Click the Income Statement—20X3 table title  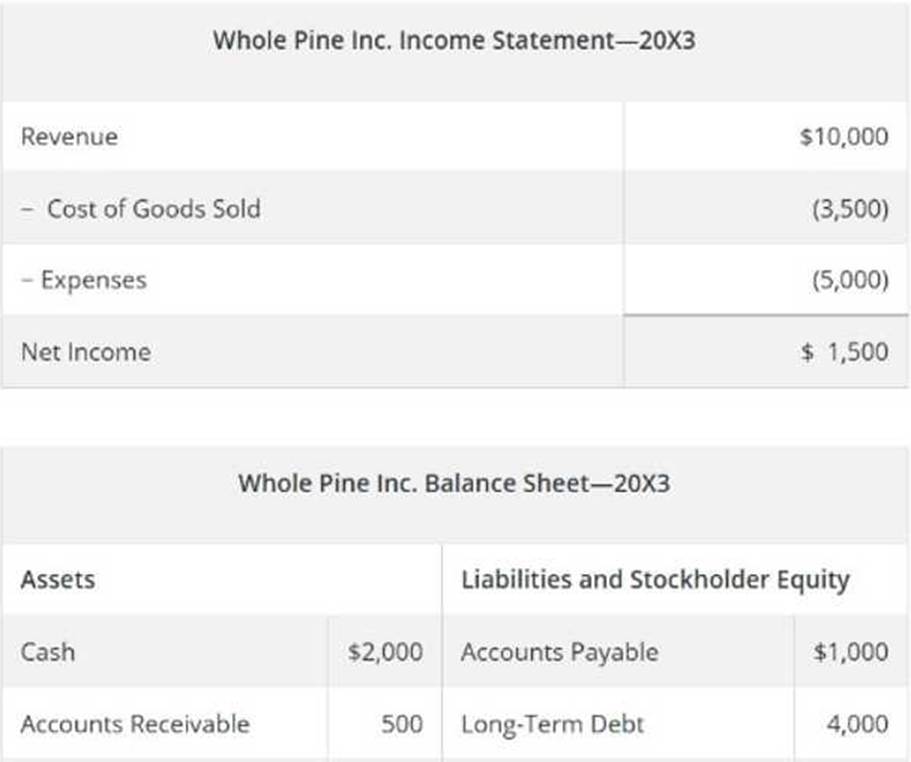pos(454,42)
